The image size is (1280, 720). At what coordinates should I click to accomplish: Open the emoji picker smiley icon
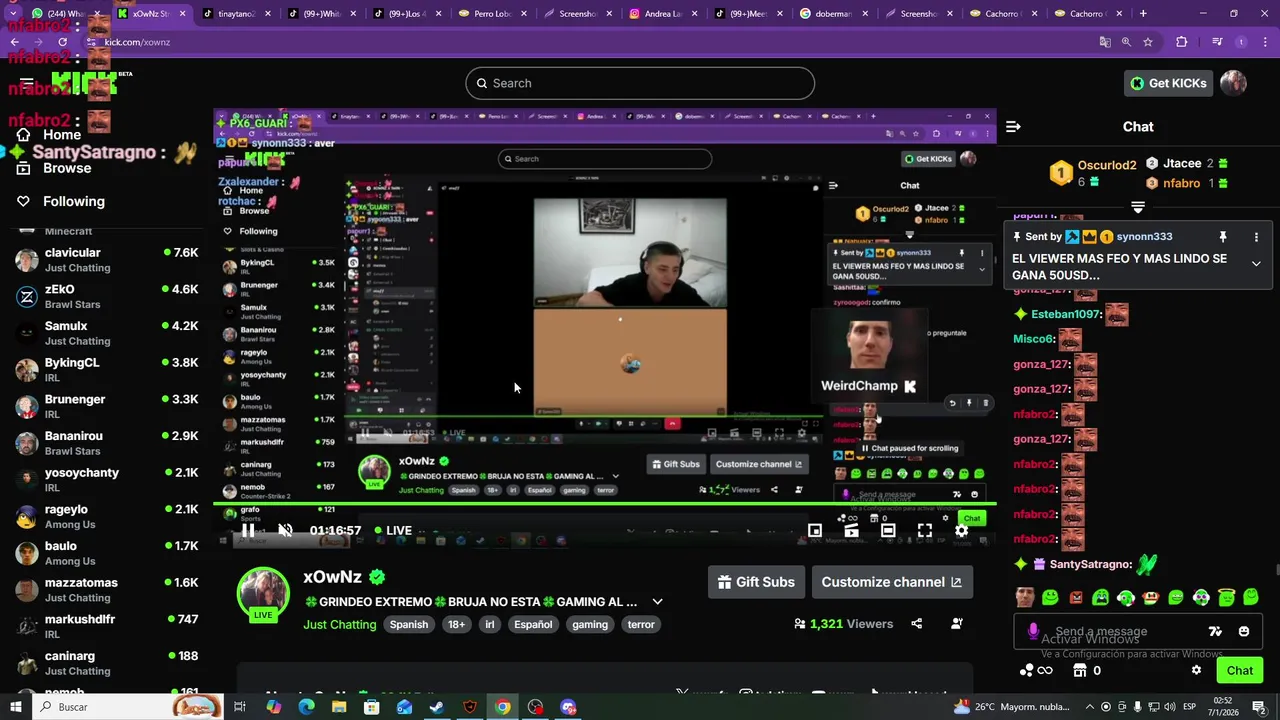(1244, 632)
